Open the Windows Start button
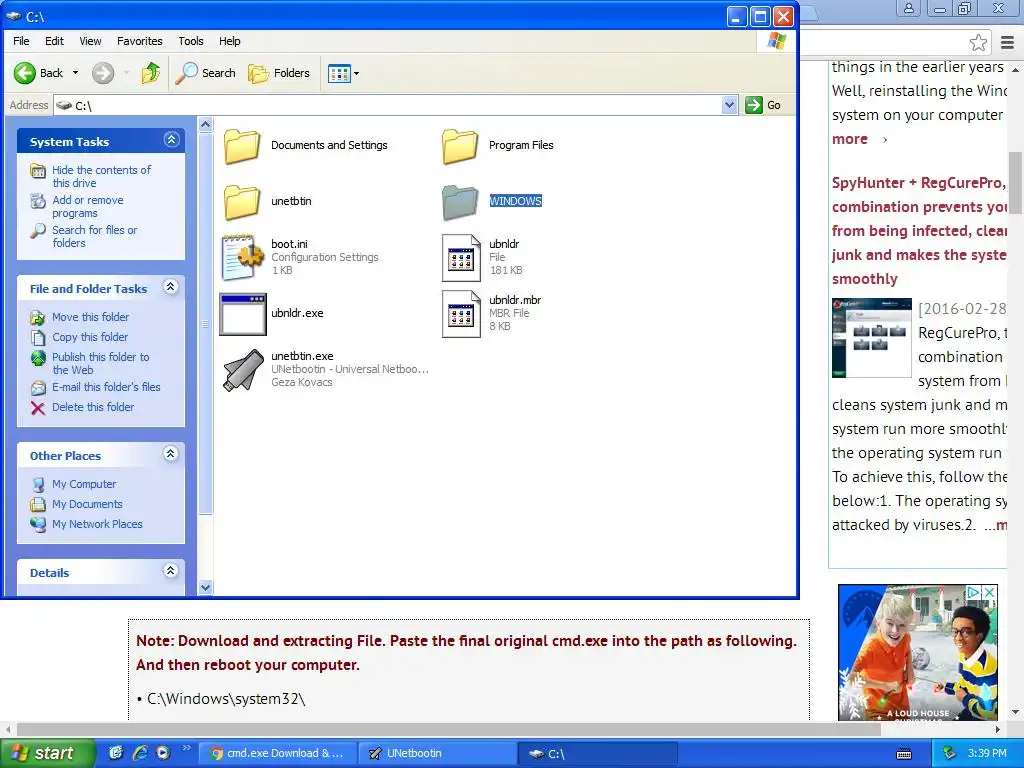 (48, 753)
